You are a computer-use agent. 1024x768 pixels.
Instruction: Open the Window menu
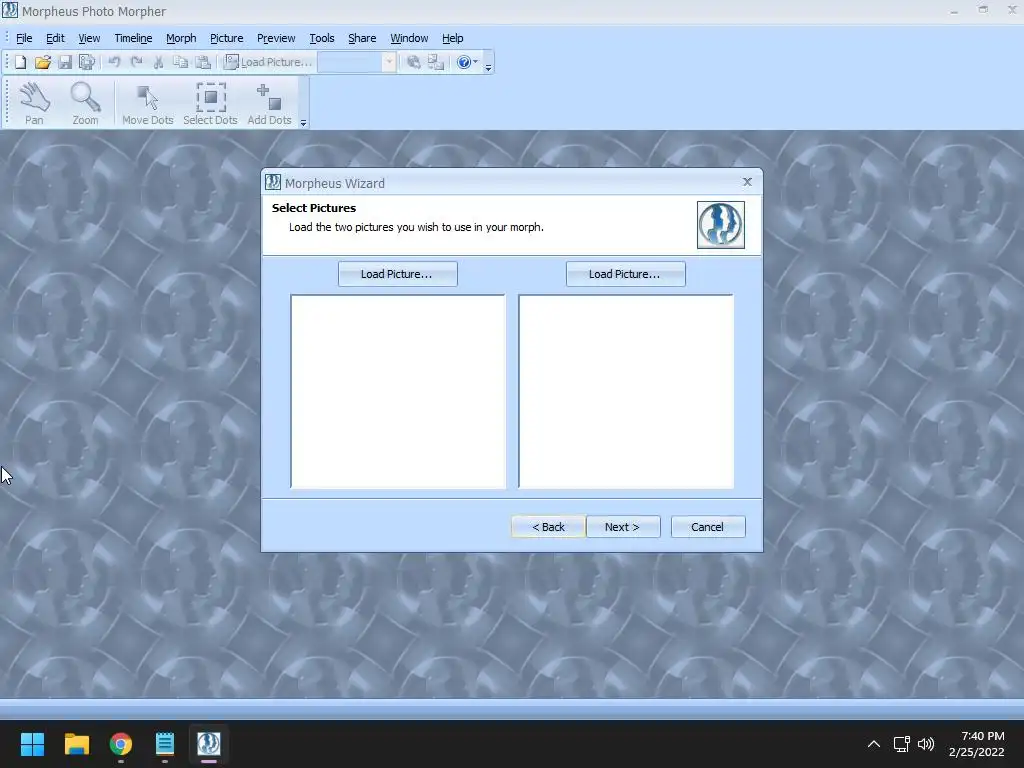pos(409,38)
